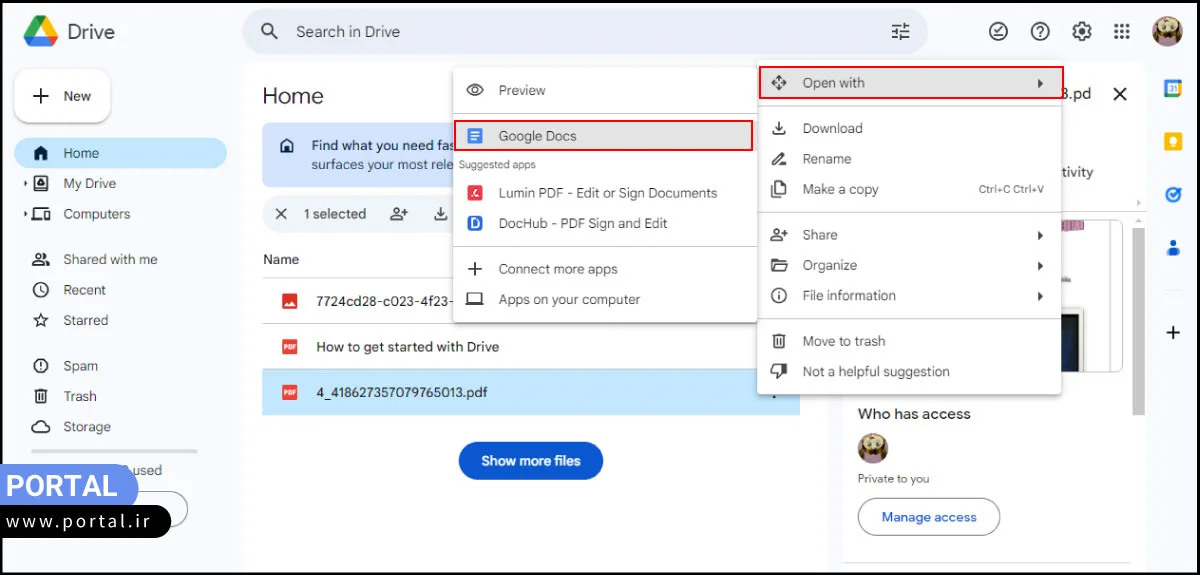Click the Search in Drive field
Viewport: 1200px width, 575px height.
point(580,32)
